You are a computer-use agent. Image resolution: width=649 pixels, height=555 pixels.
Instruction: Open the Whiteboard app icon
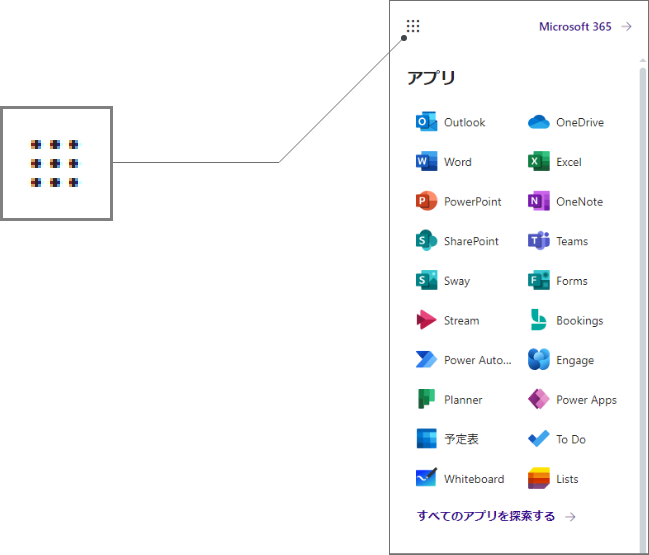click(x=426, y=478)
